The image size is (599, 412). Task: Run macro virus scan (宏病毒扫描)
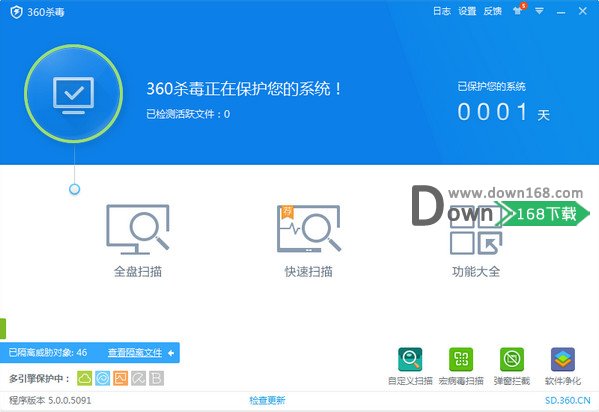pos(461,366)
